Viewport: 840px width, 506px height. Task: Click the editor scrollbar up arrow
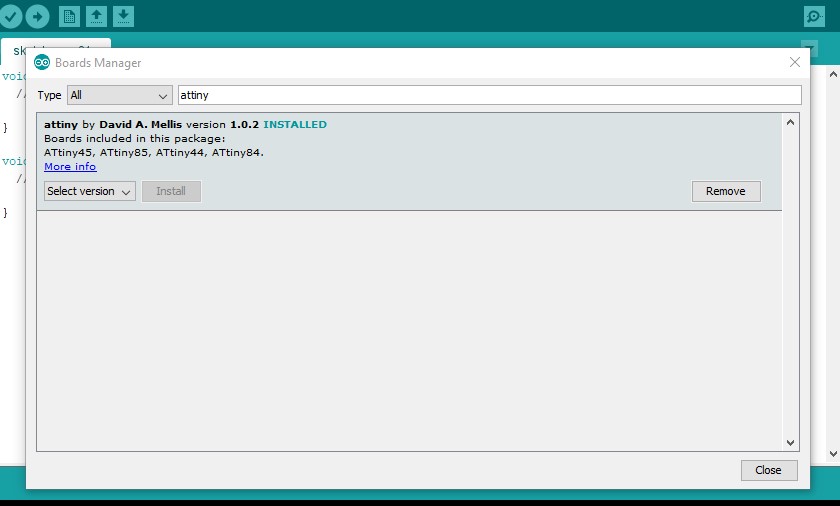(x=833, y=74)
